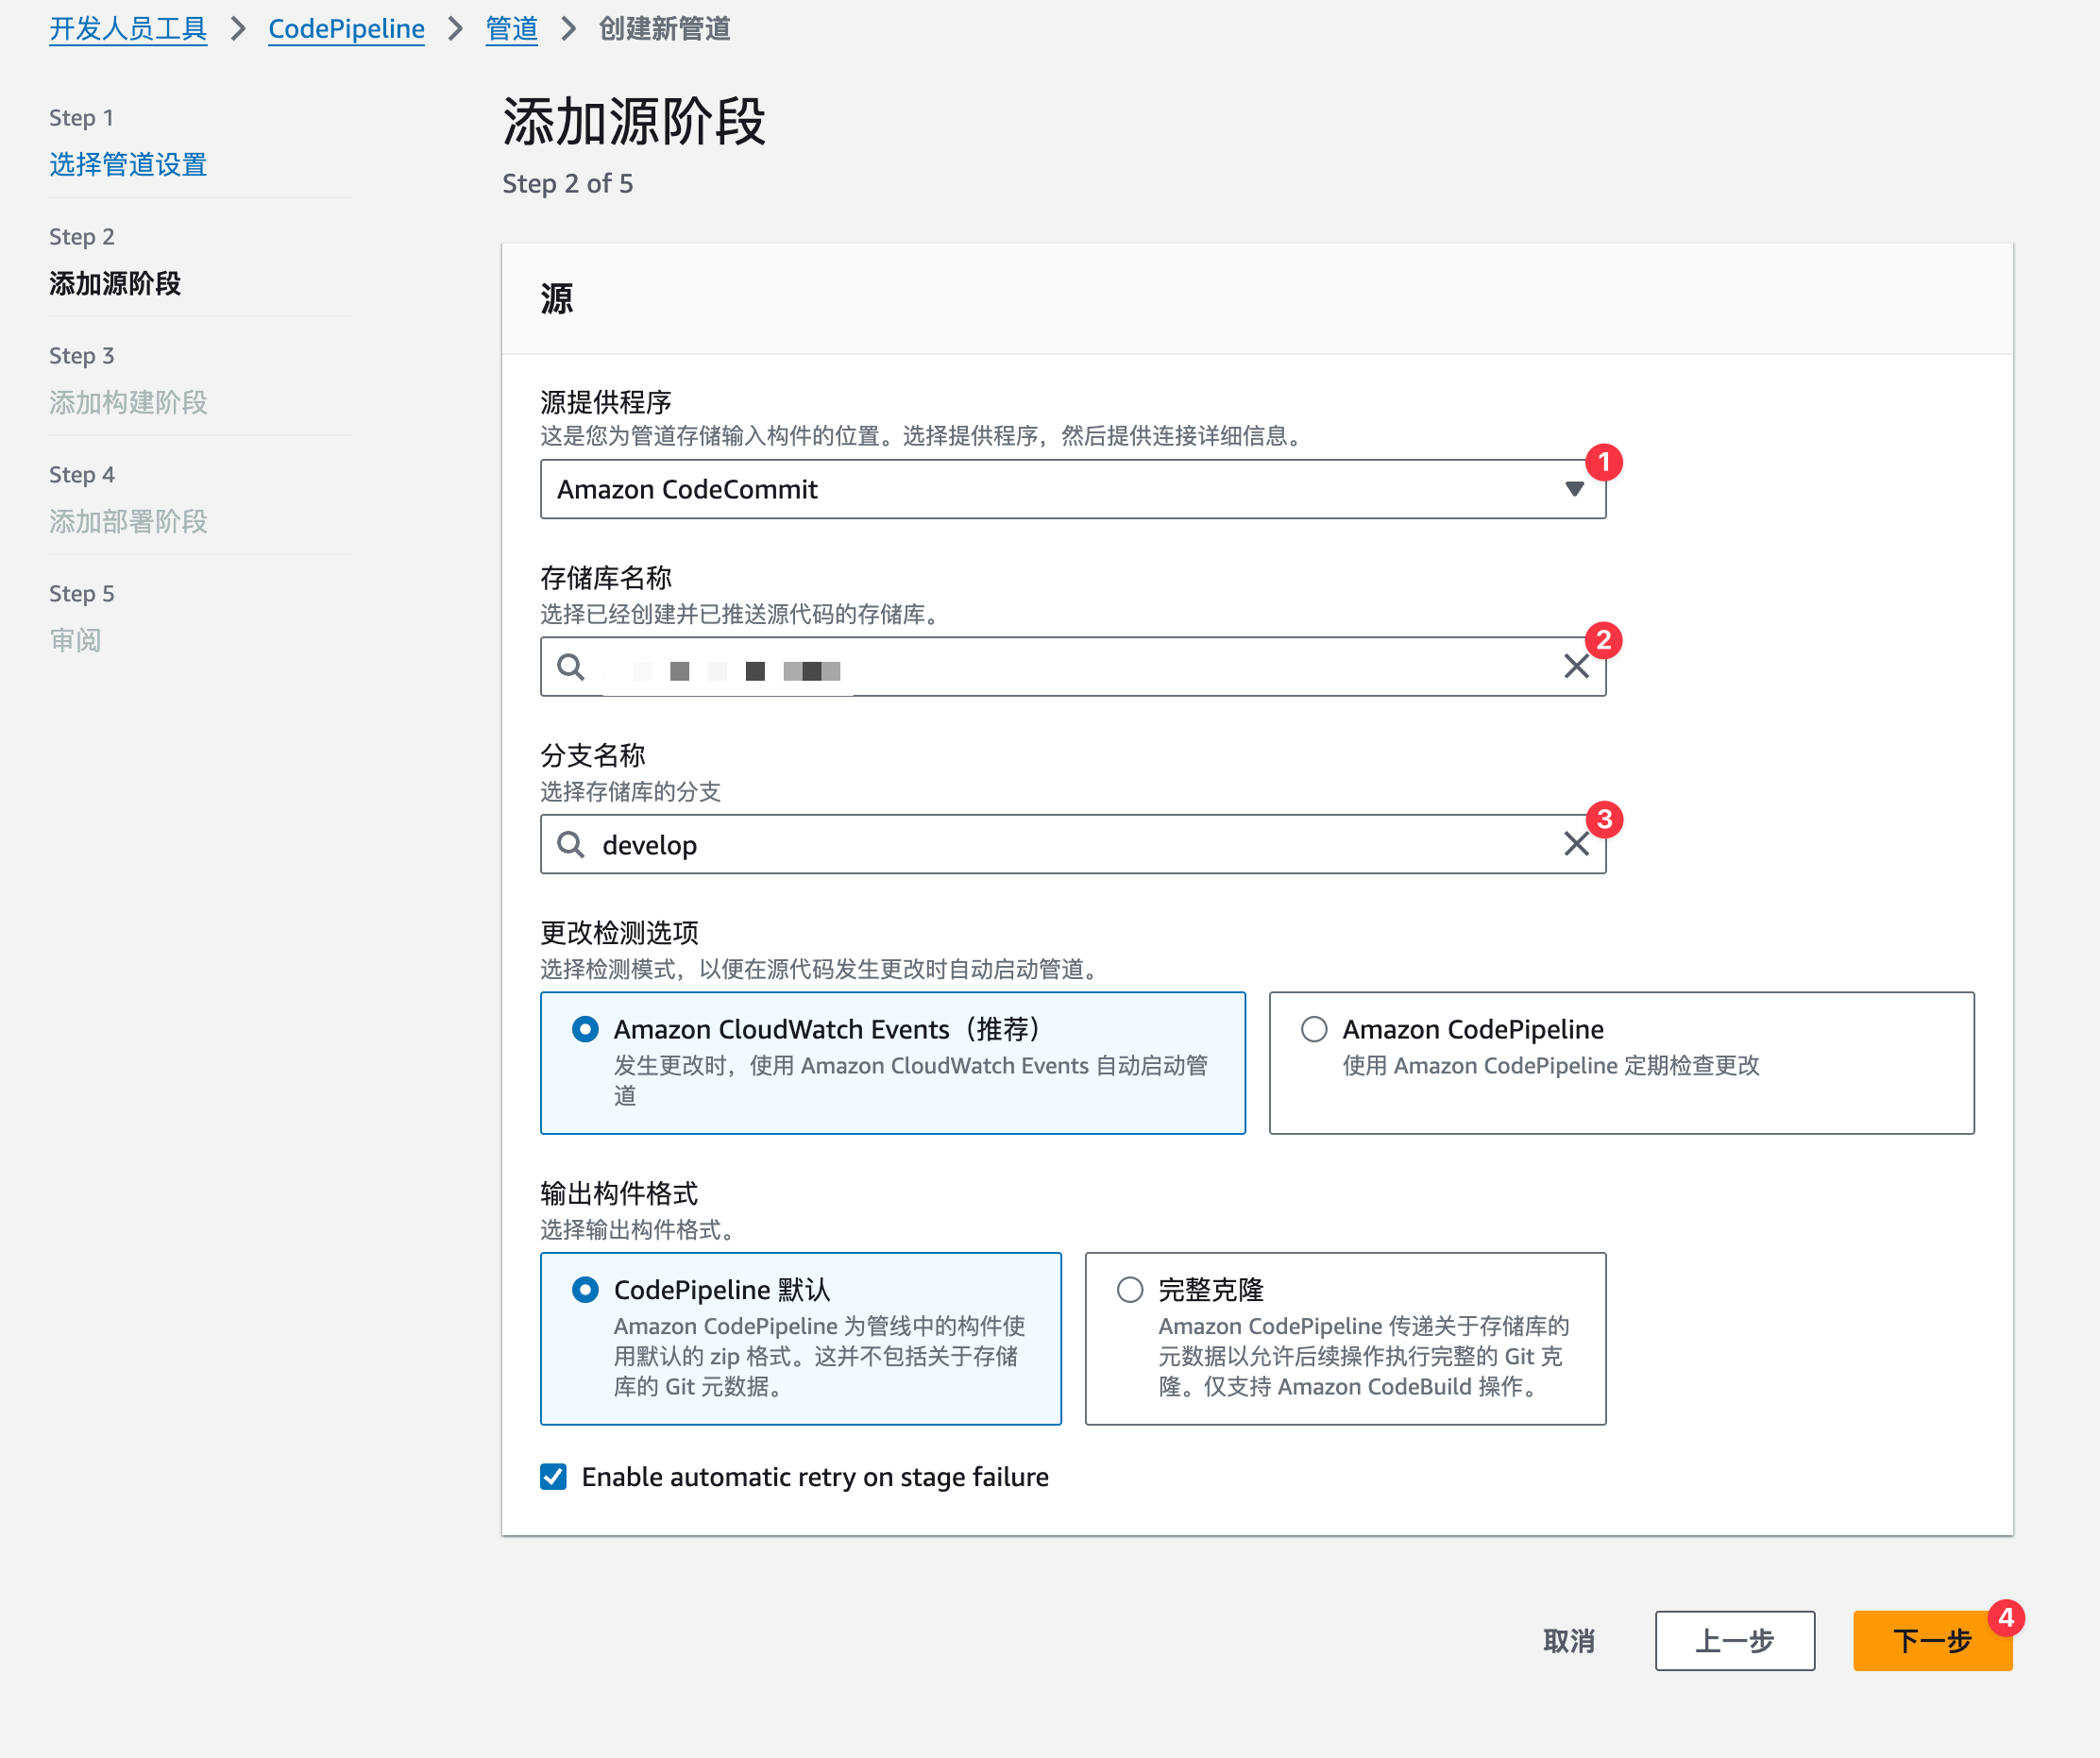Click red badge number 2
2100x1758 pixels.
(x=1603, y=640)
